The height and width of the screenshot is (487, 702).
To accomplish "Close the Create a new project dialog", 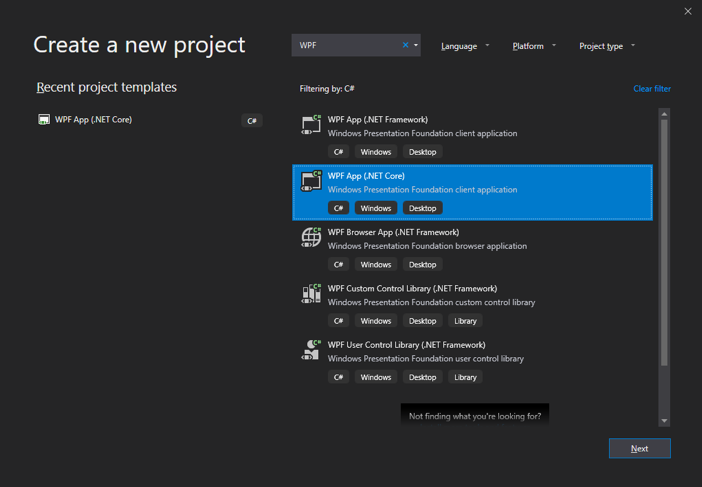I will tap(688, 11).
